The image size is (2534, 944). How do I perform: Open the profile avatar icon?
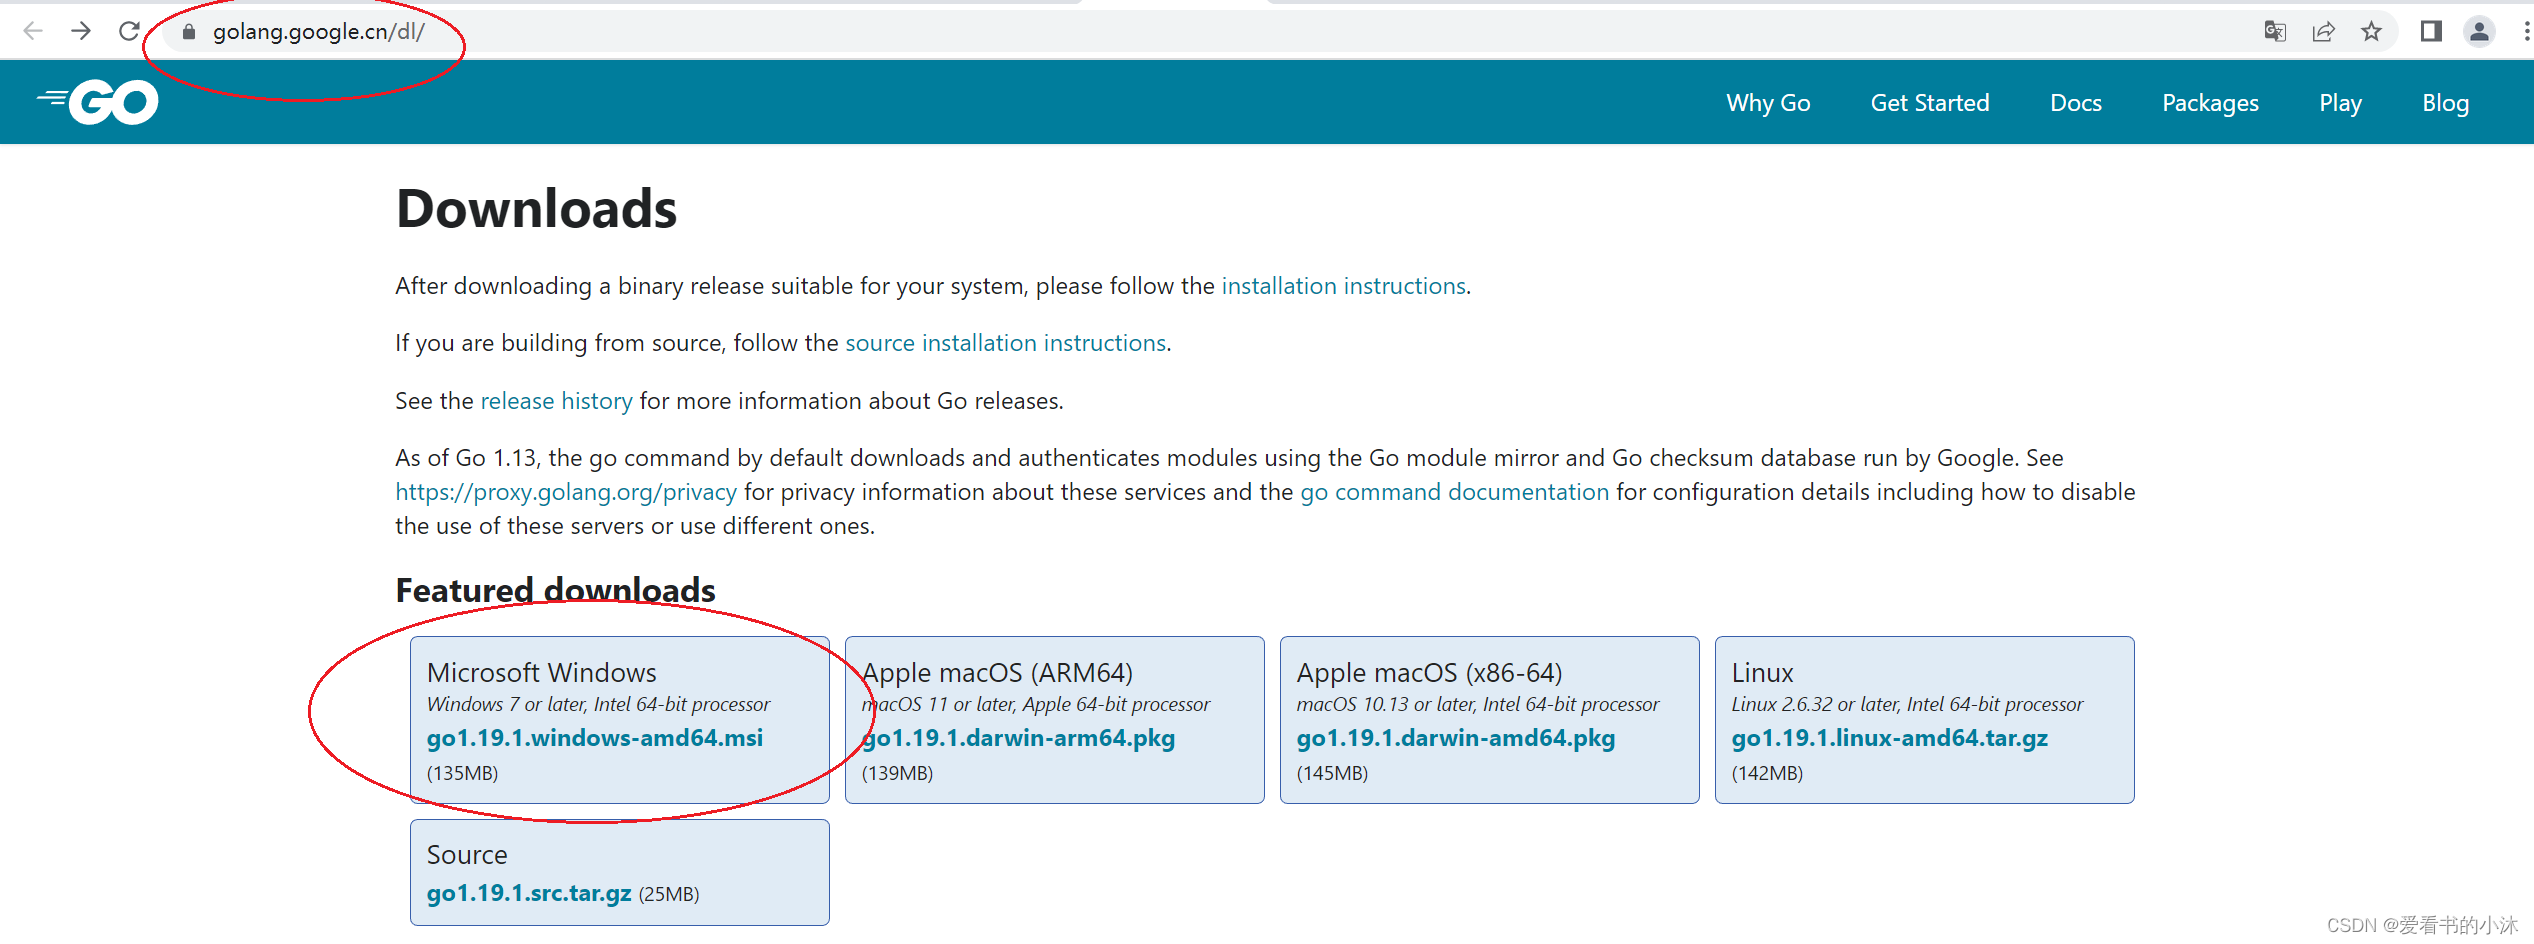[2479, 32]
